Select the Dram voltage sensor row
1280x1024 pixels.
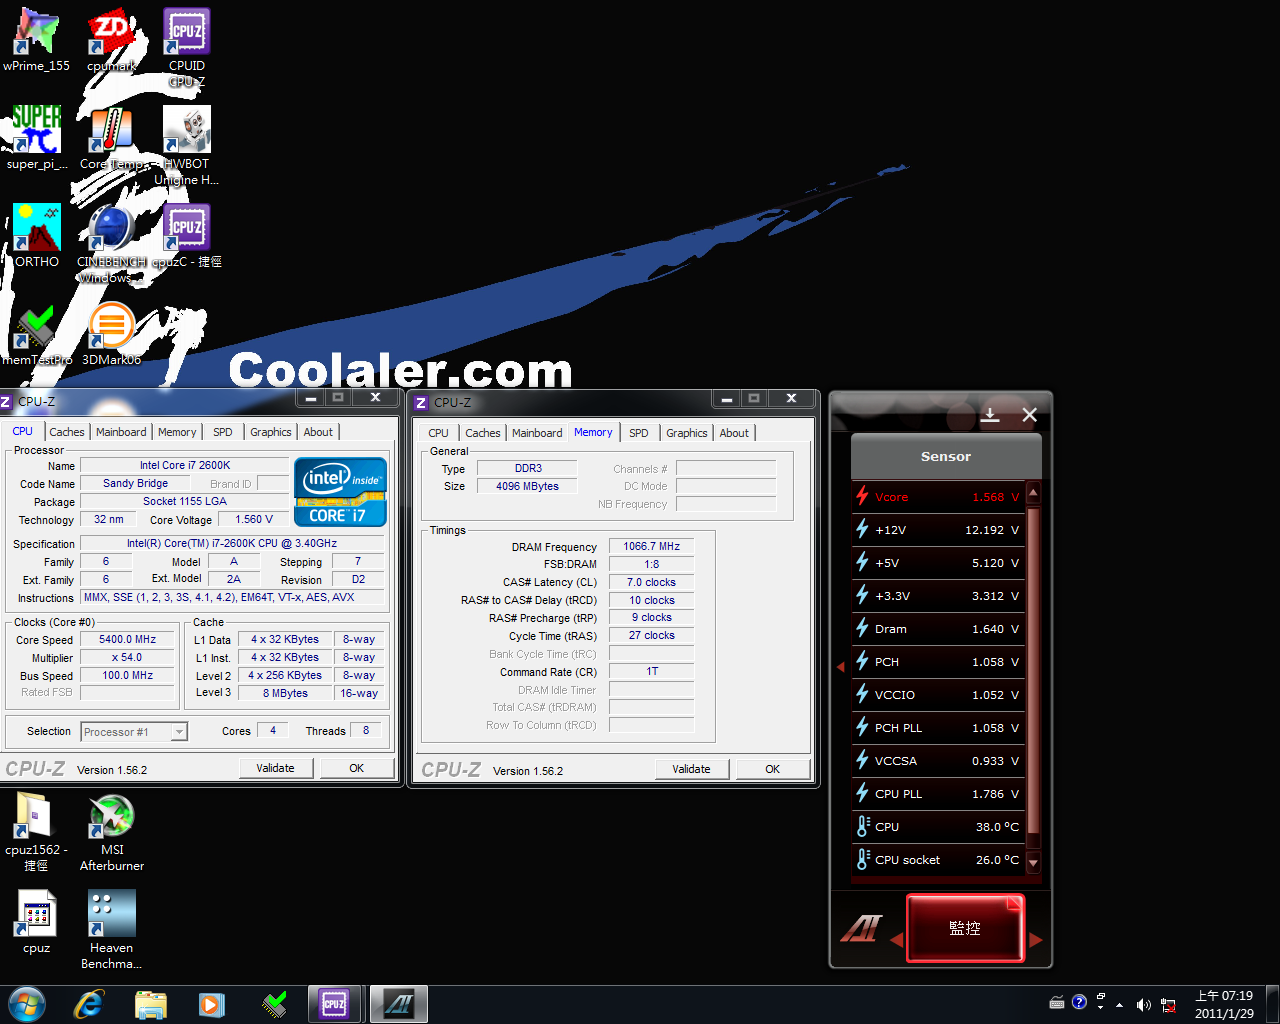(938, 629)
